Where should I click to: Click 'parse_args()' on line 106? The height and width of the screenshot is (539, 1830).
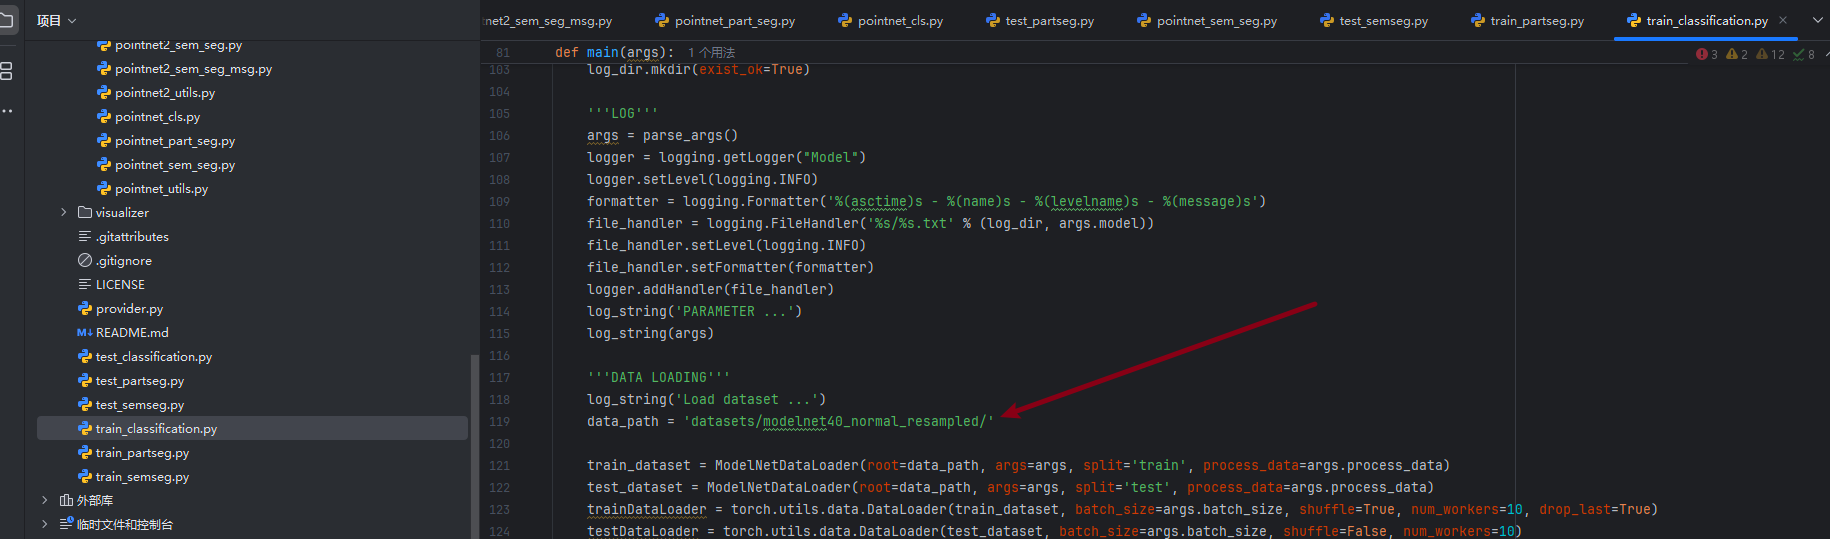tap(690, 136)
